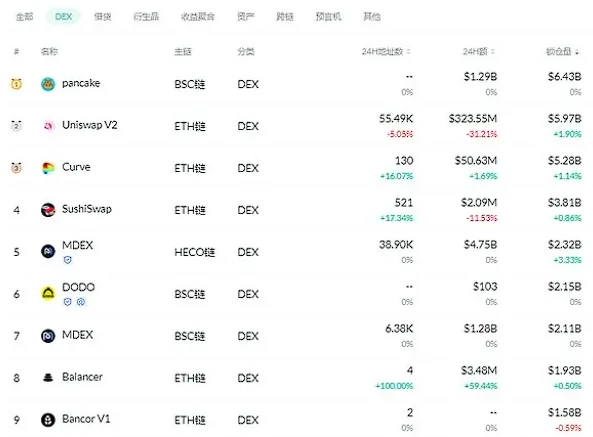Click the SushiSwap logo icon
This screenshot has height=437, width=593.
(x=48, y=210)
